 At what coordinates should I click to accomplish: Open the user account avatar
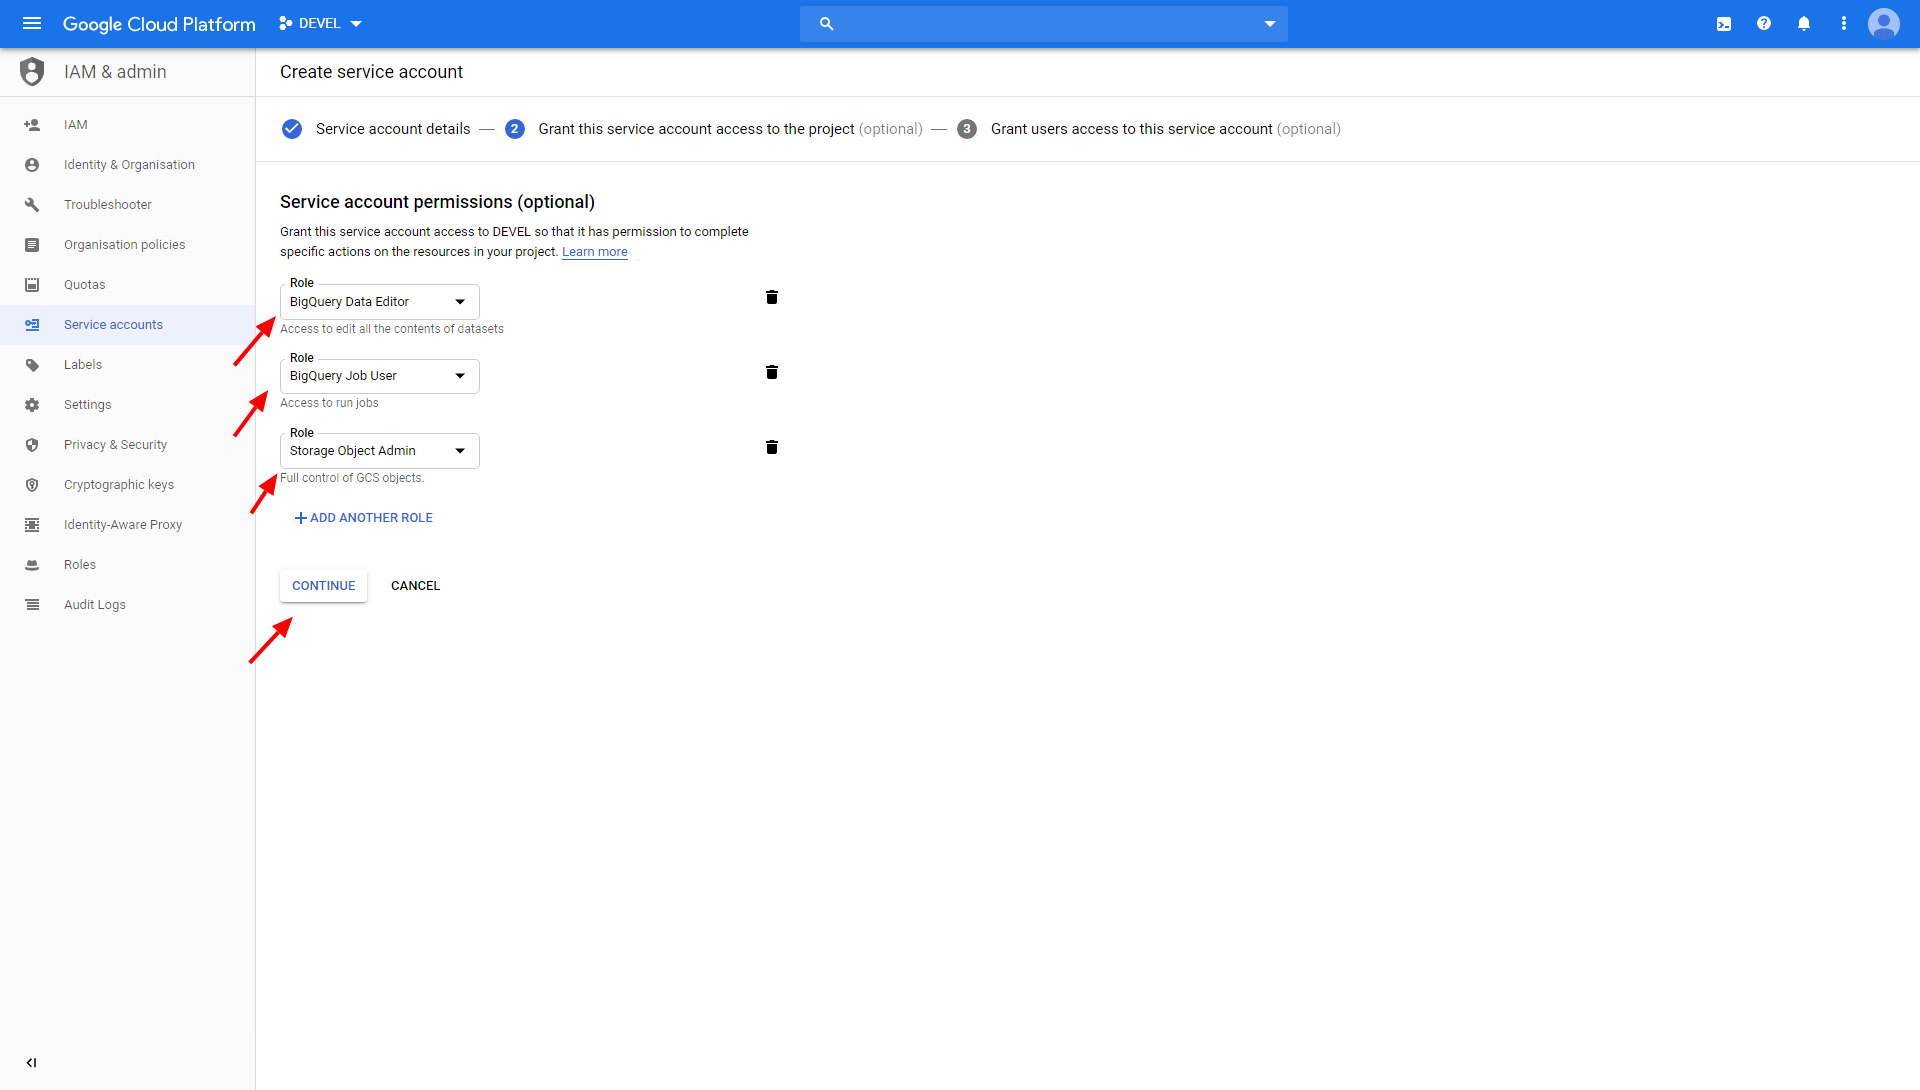(1884, 23)
